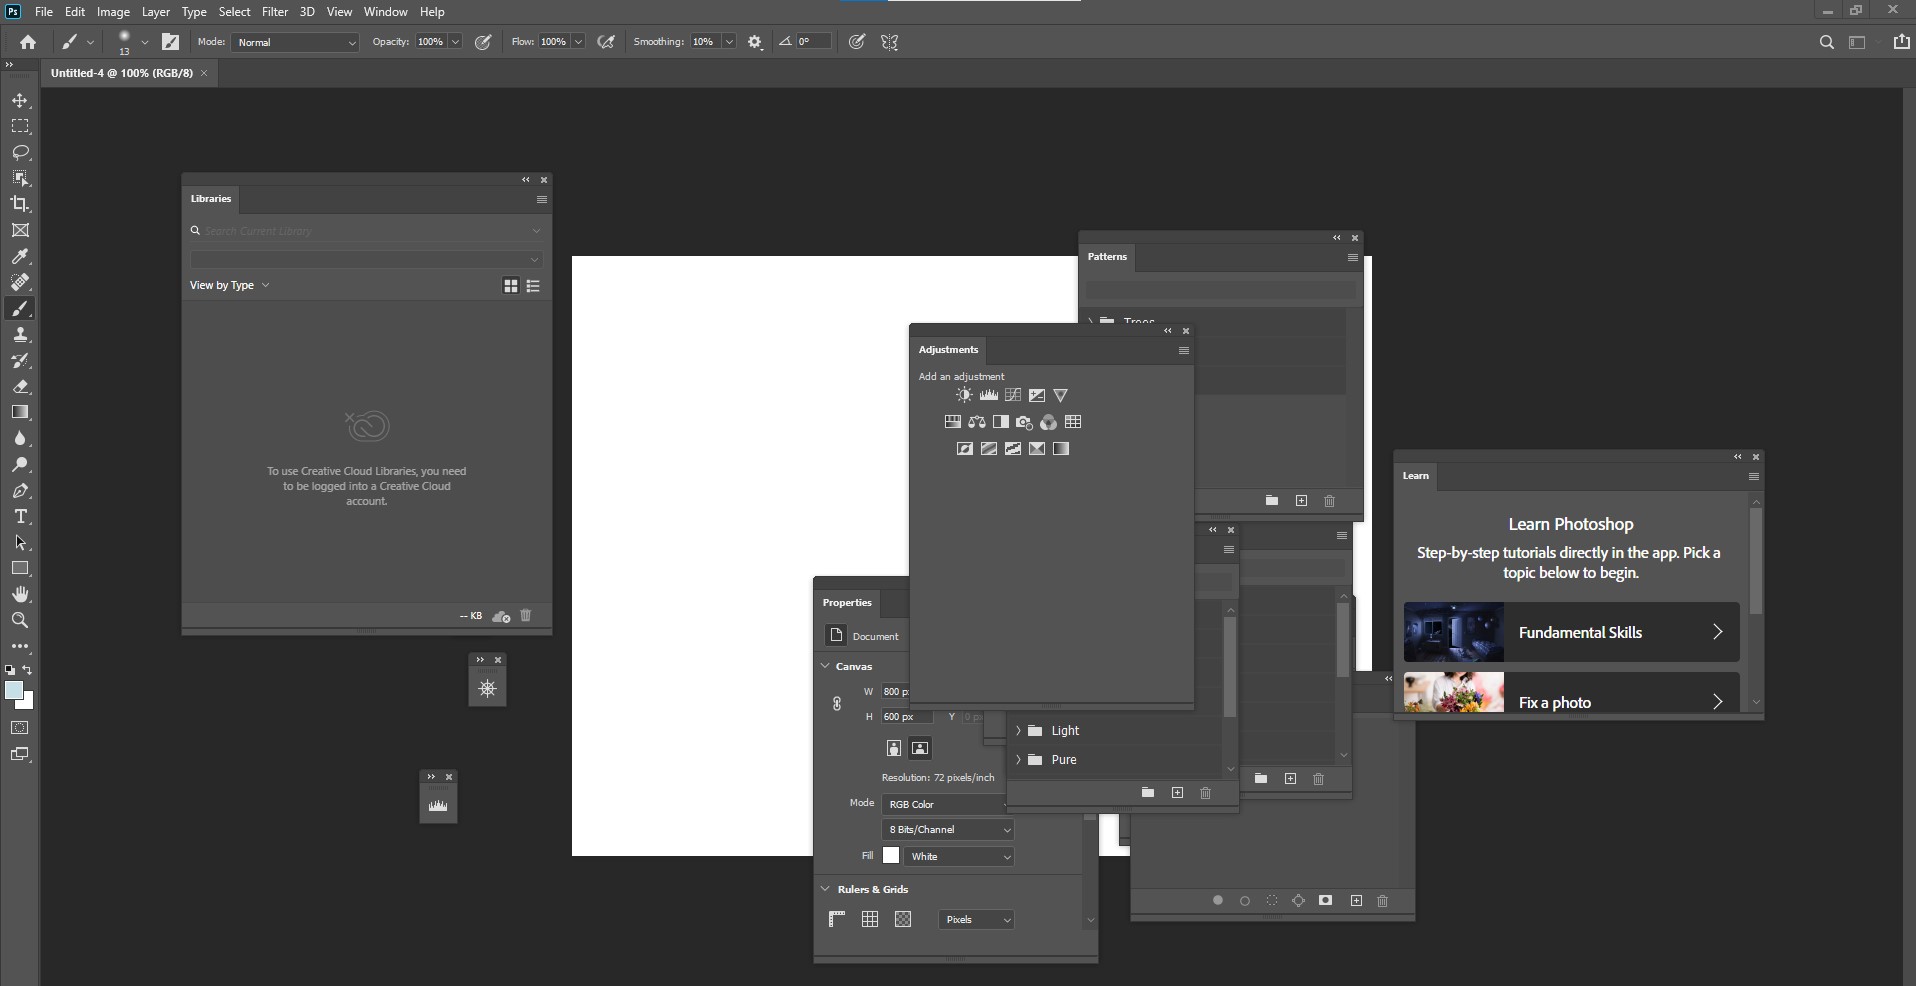Enable airbrush-style build-up effects
Screen dimensions: 1916x986
click(606, 42)
